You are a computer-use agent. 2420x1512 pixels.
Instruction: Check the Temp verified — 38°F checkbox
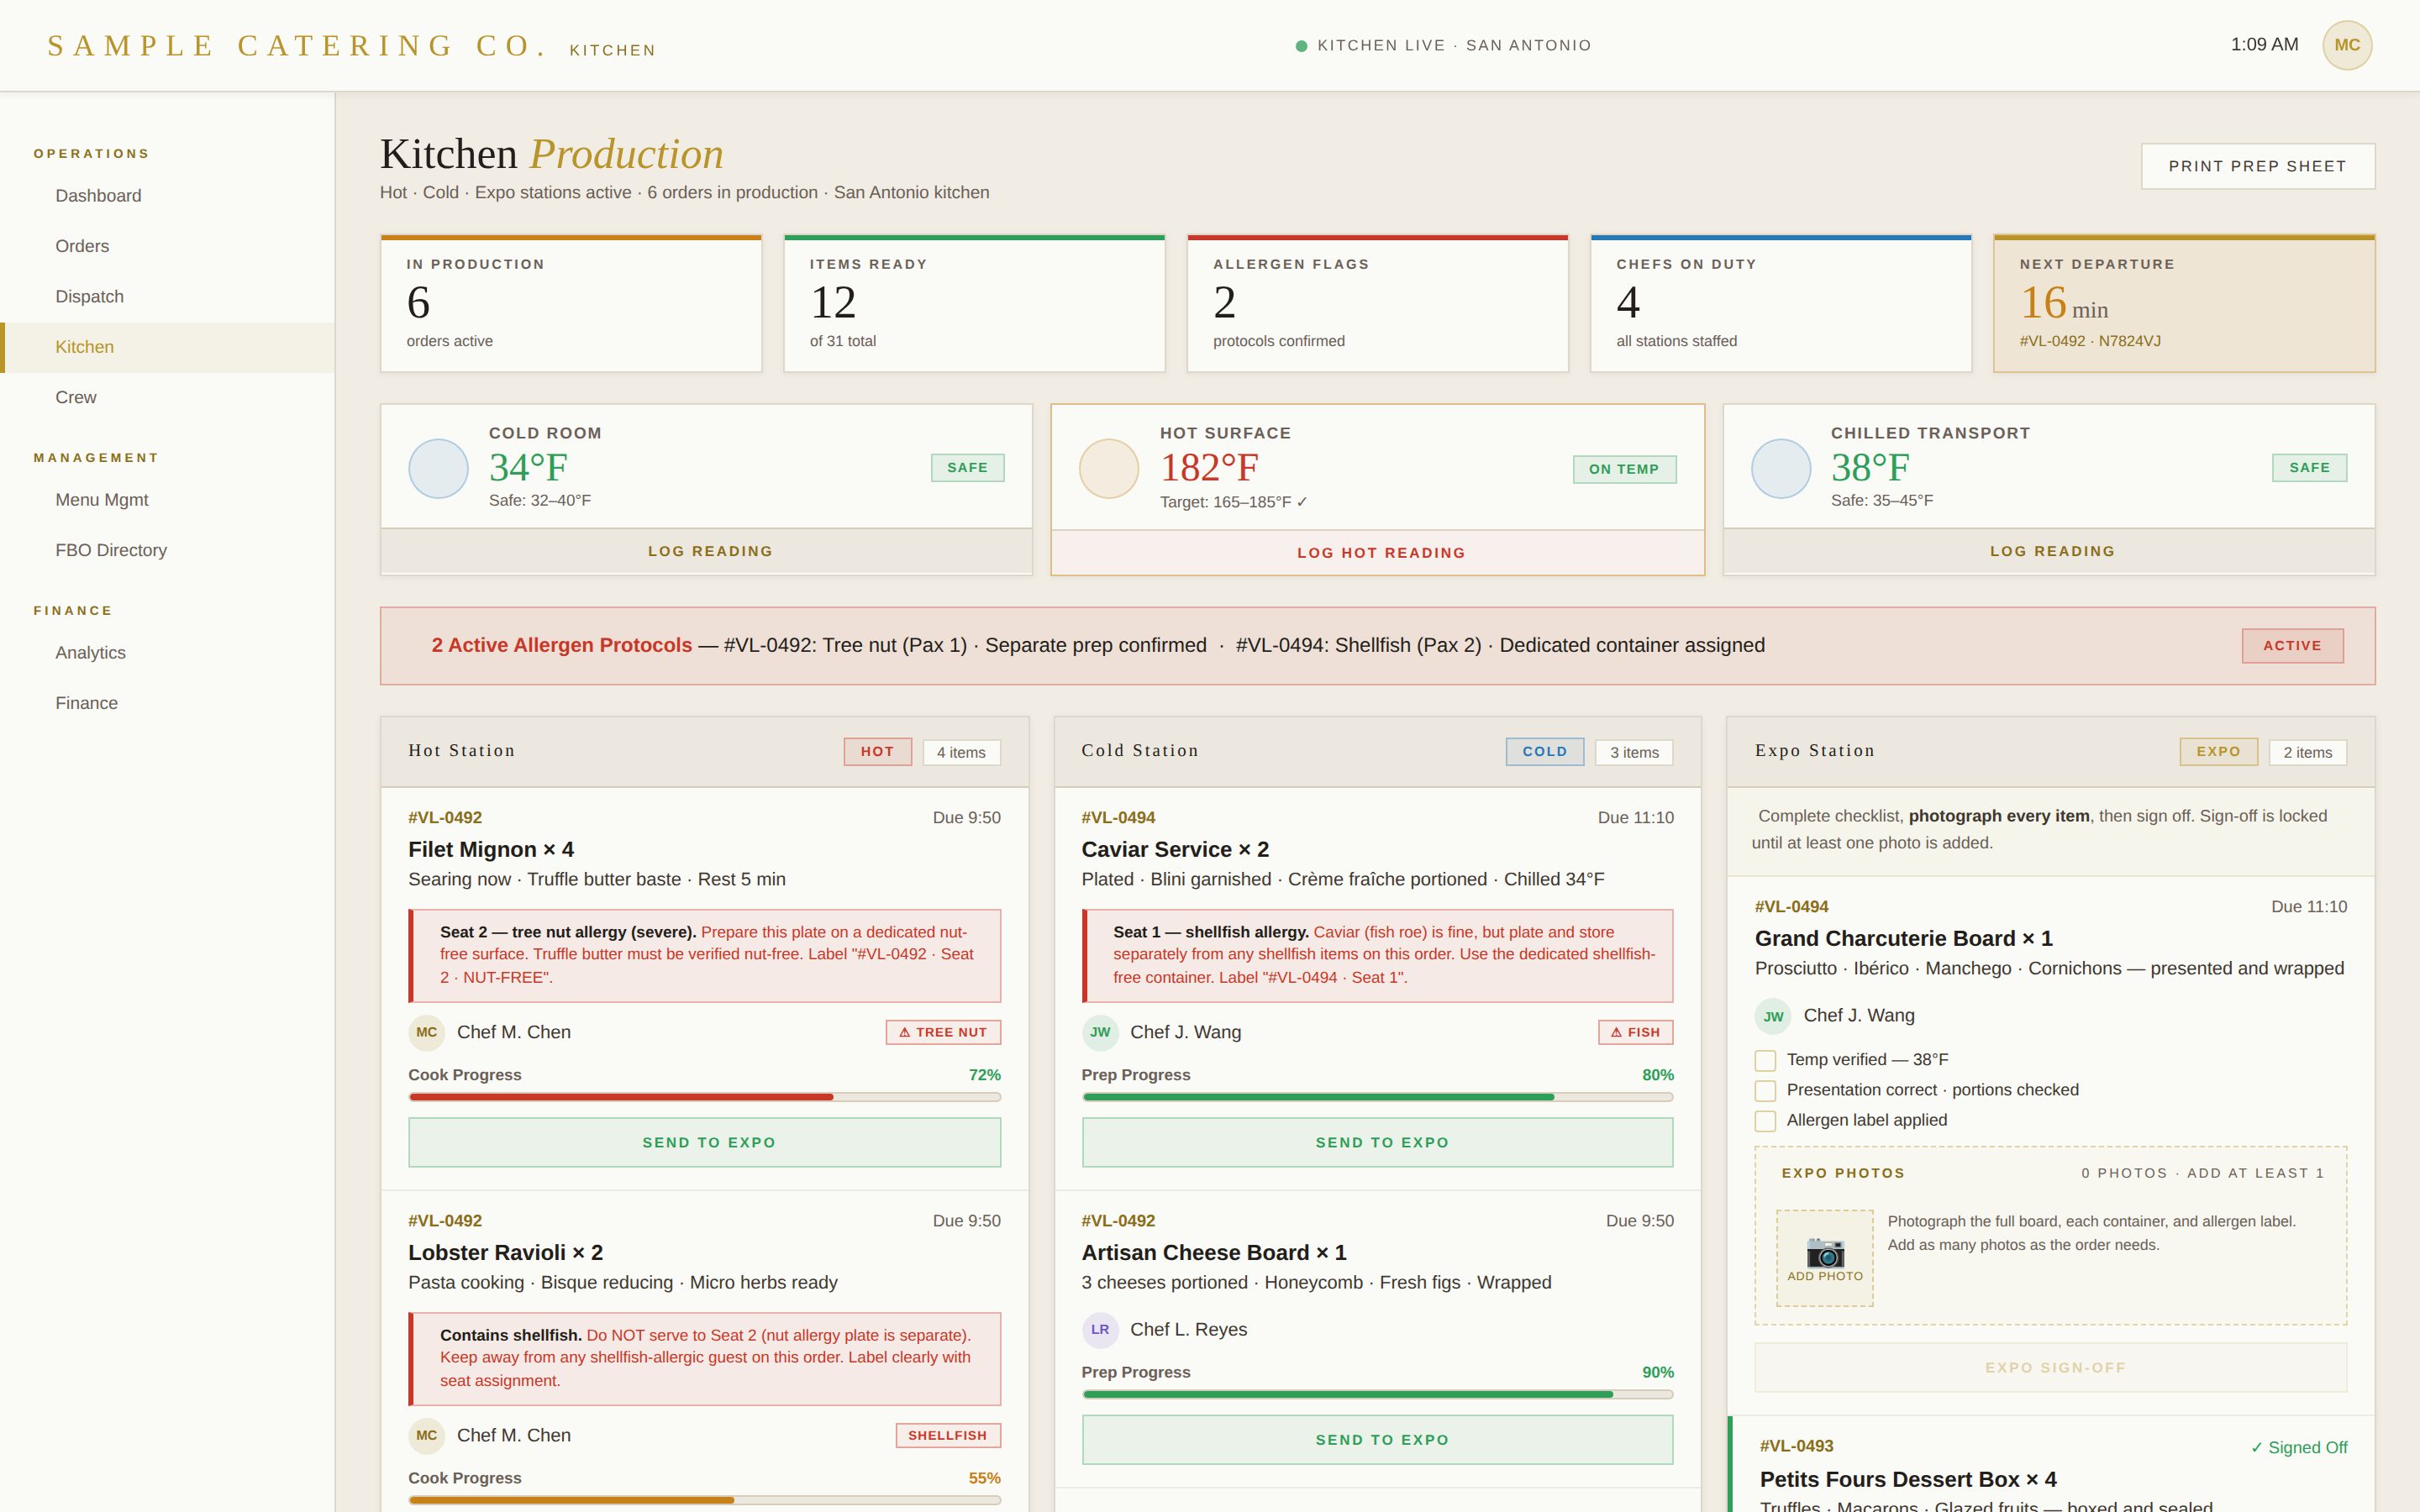coord(1765,1060)
